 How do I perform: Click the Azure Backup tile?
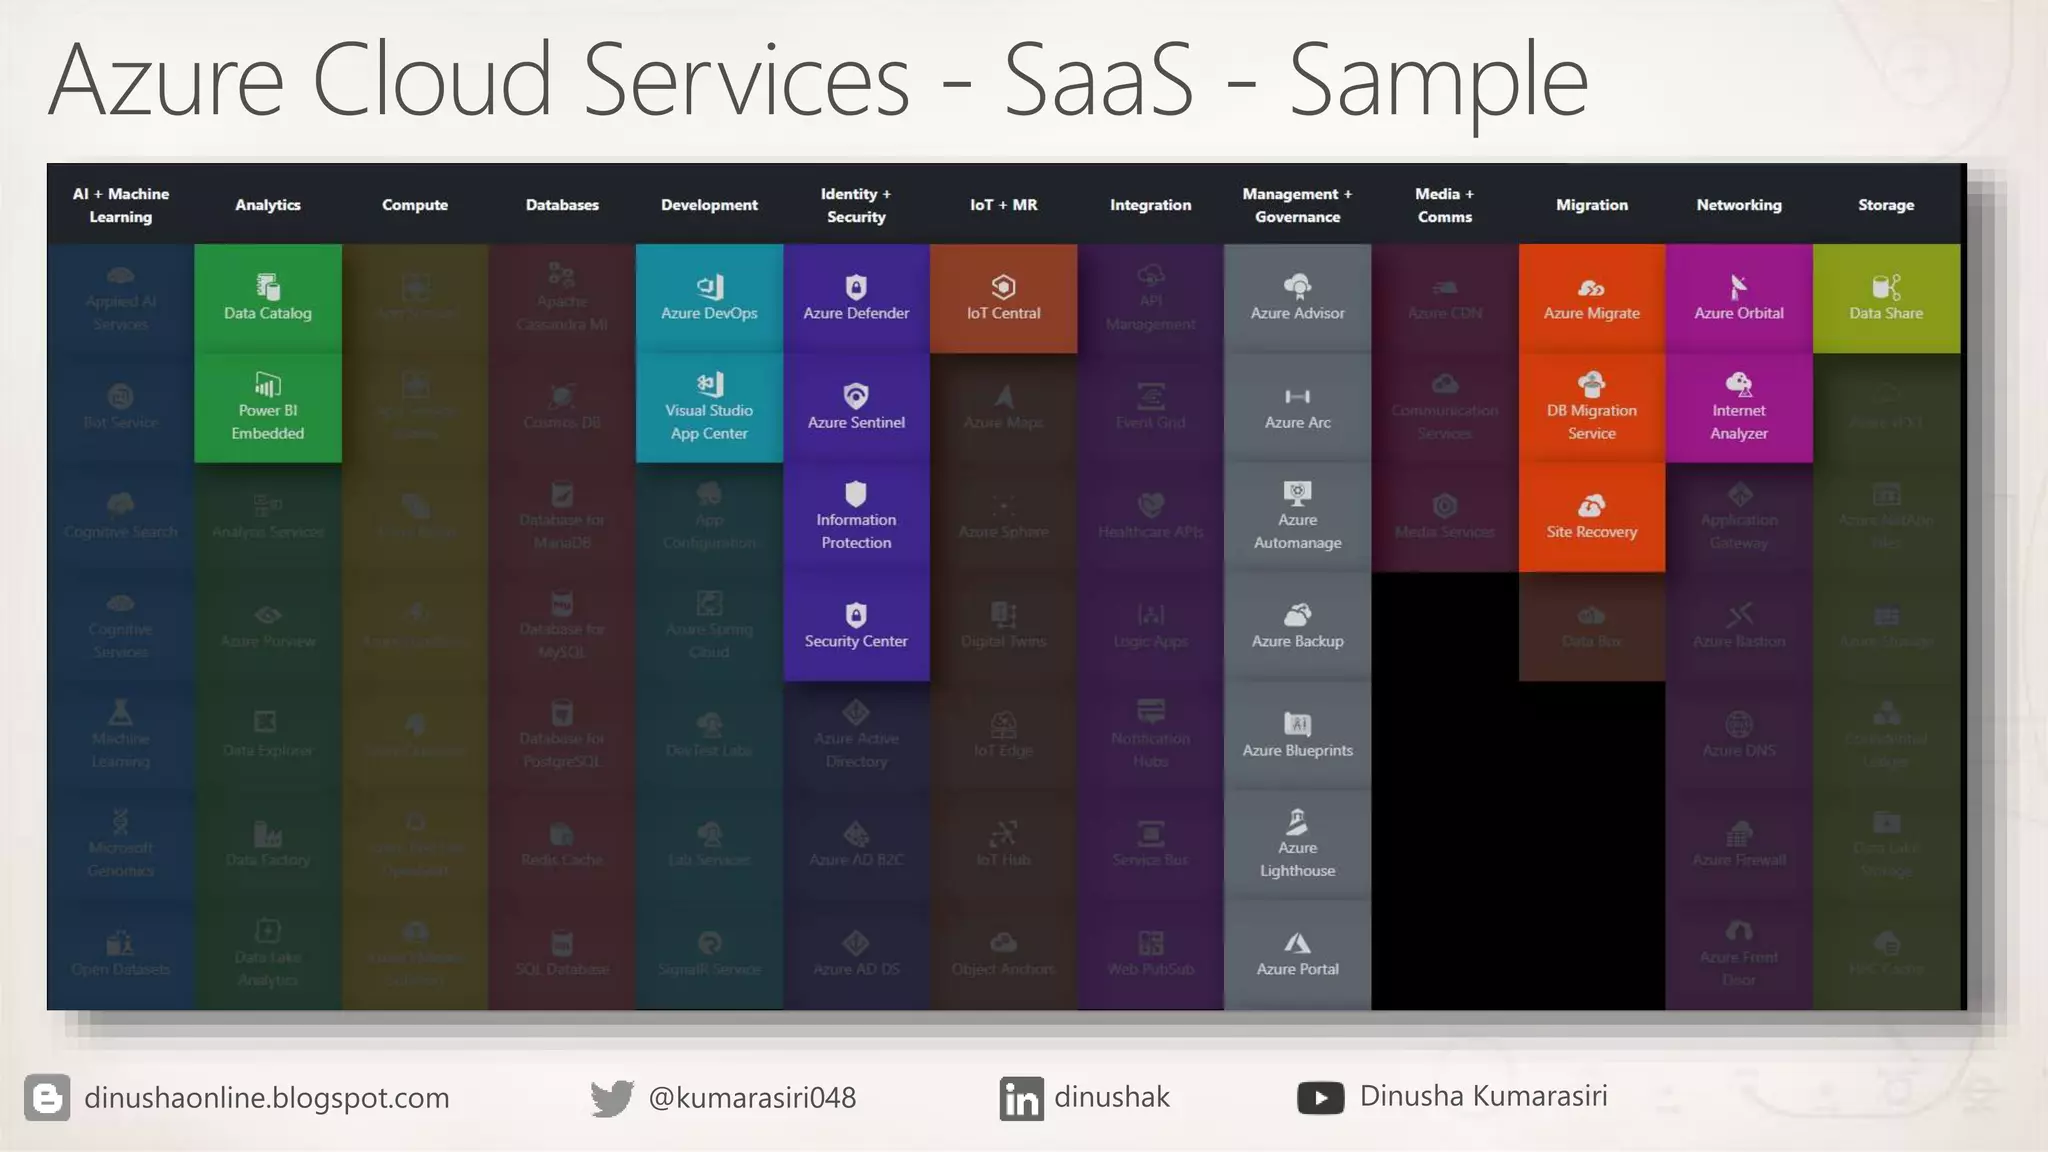coord(1297,626)
